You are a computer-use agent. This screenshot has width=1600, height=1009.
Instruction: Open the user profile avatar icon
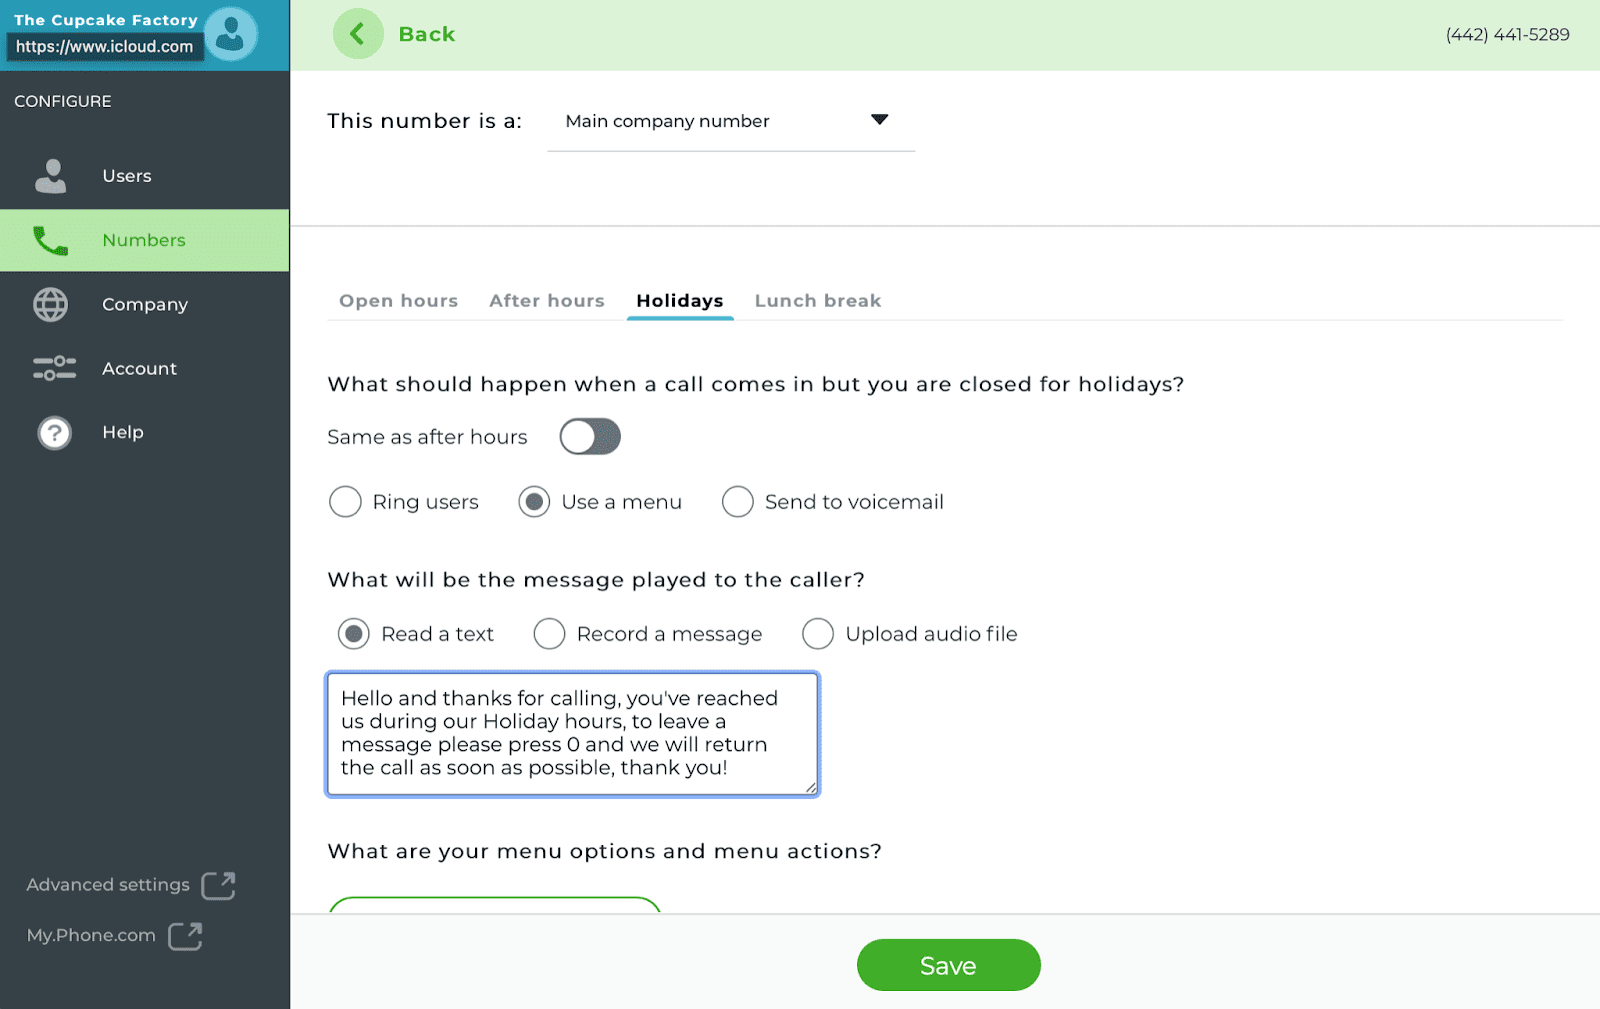point(231,34)
